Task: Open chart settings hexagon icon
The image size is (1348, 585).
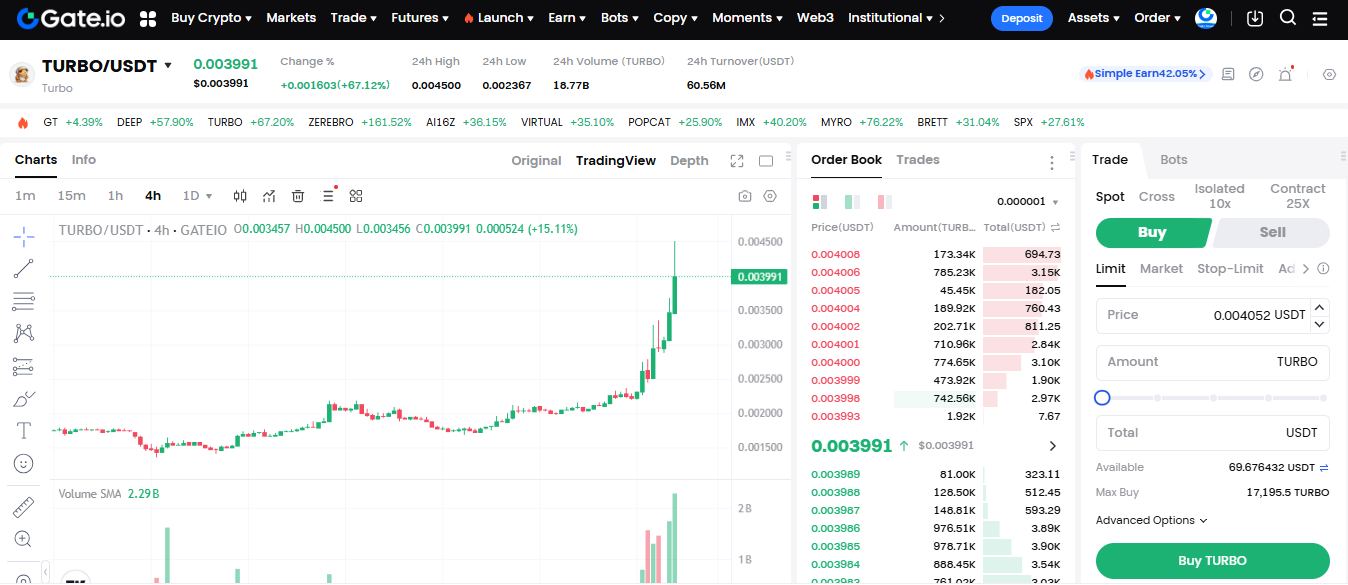Action: 769,196
